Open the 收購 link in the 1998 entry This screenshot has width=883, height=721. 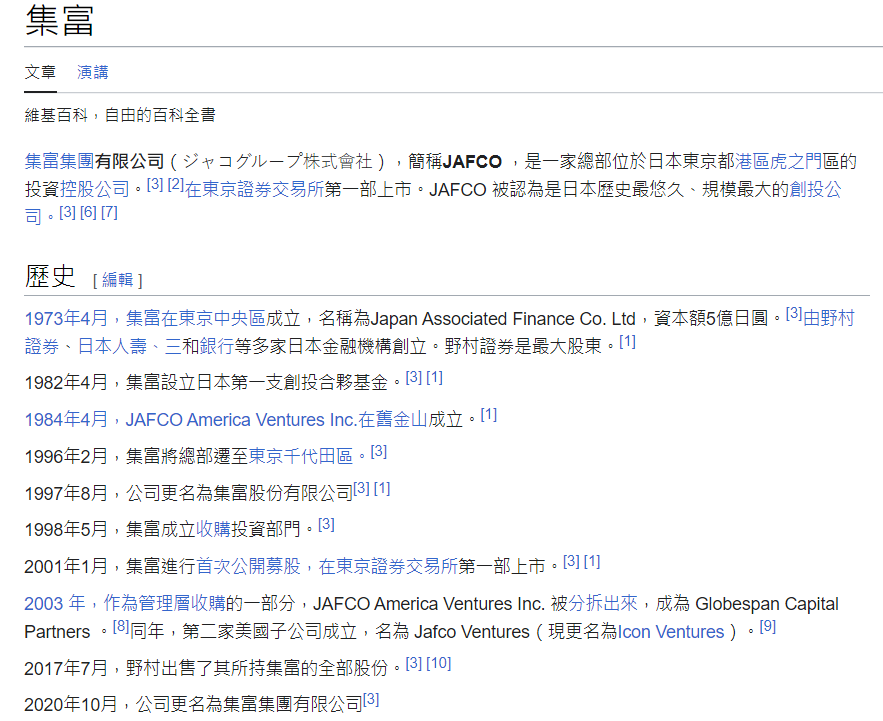coord(213,529)
